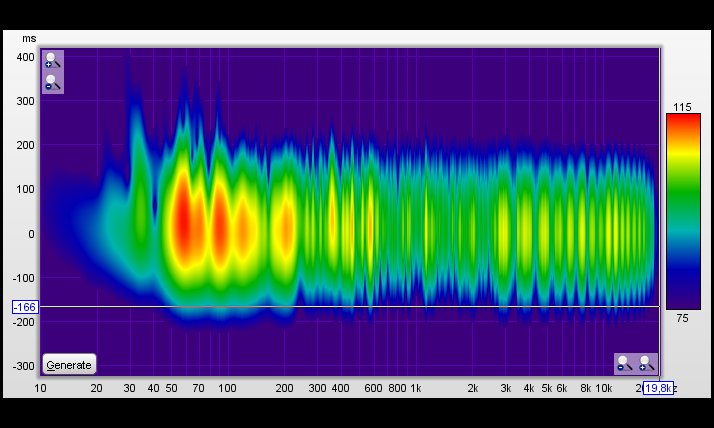
Task: Click the 0 label on time axis
Action: pyautogui.click(x=31, y=234)
